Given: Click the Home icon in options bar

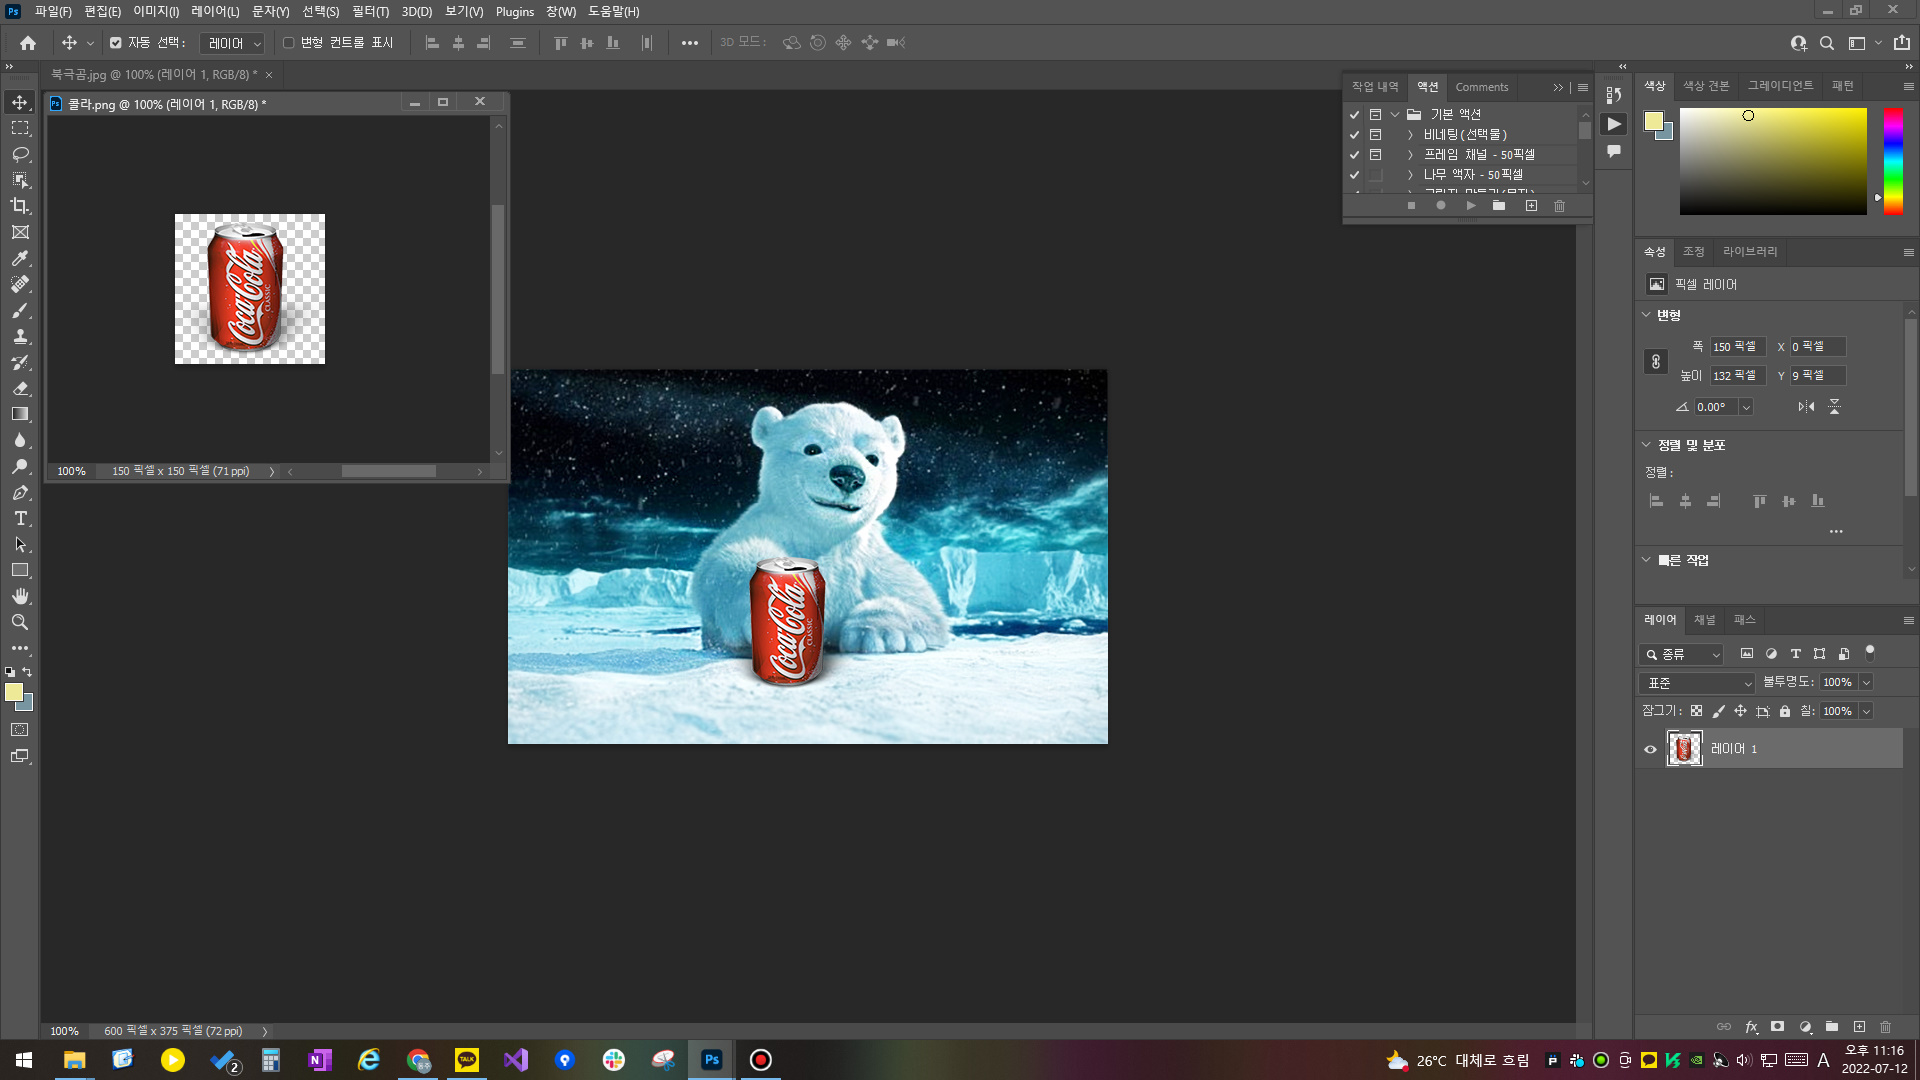Looking at the screenshot, I should click(x=28, y=43).
